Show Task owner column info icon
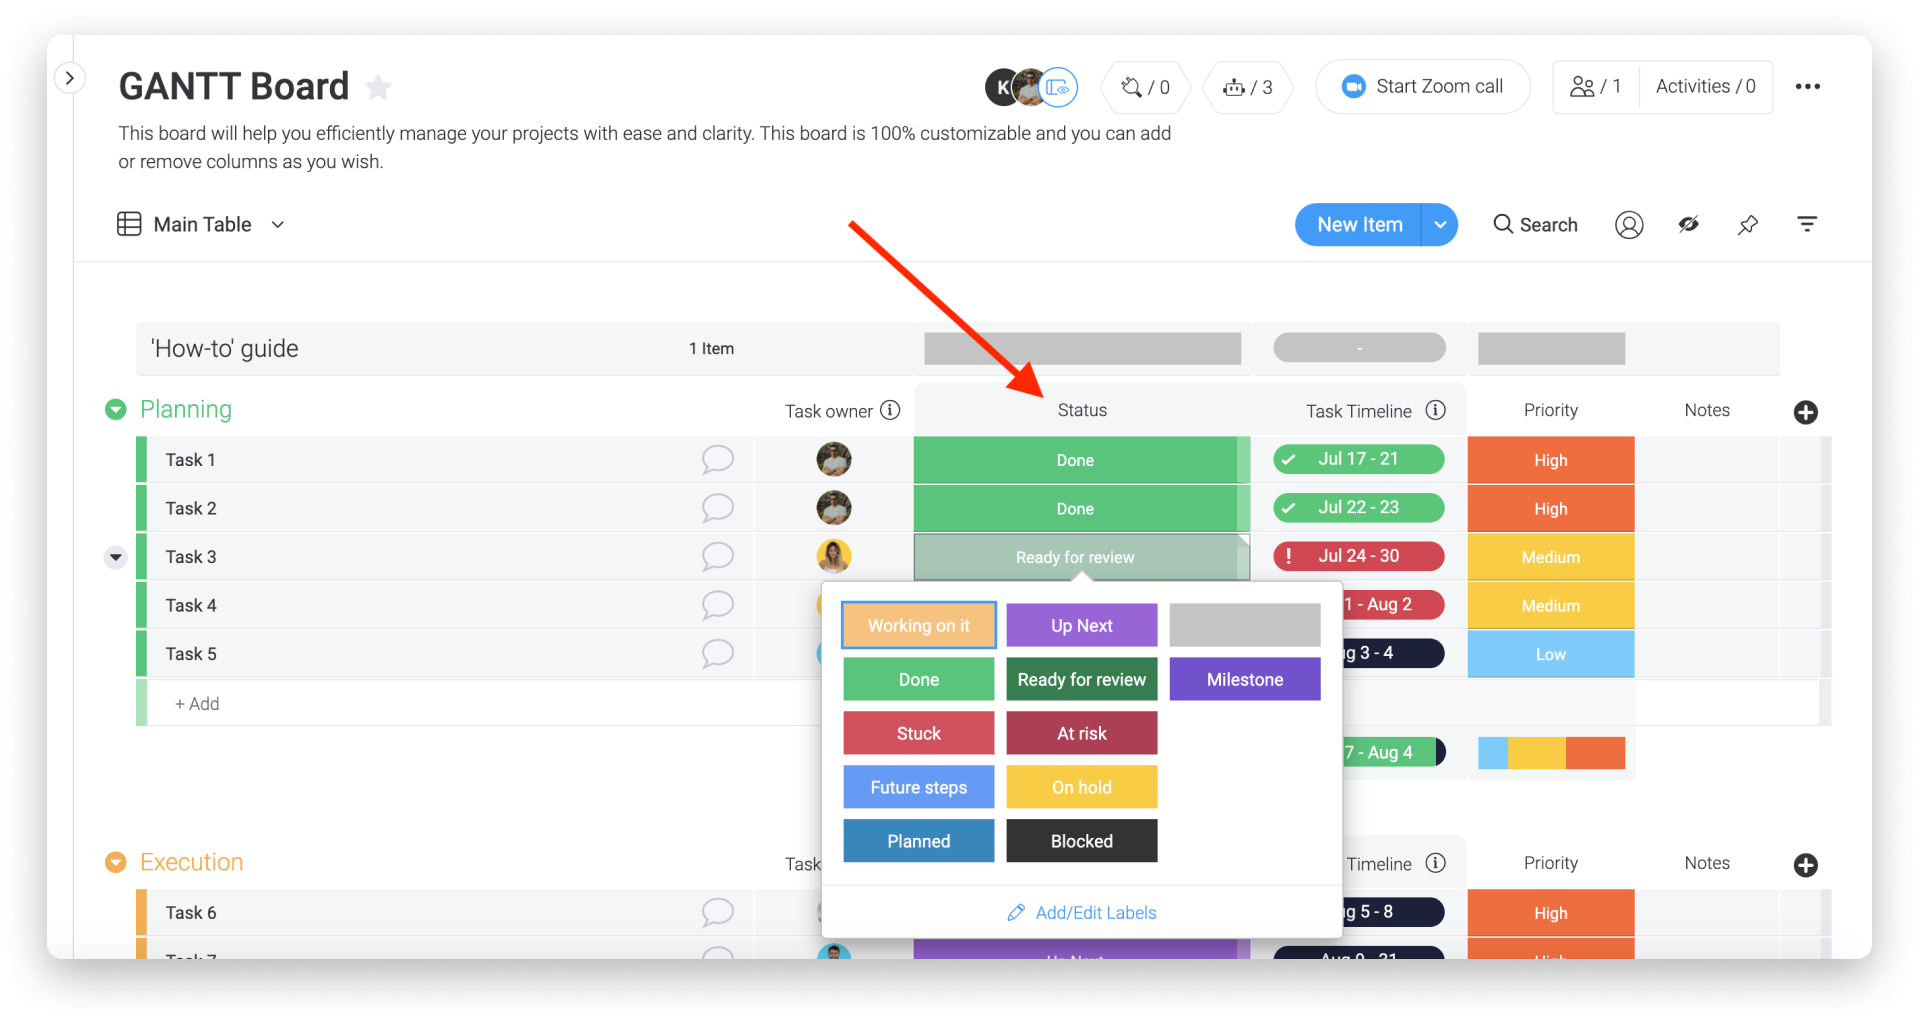The width and height of the screenshot is (1920, 1024). (890, 410)
